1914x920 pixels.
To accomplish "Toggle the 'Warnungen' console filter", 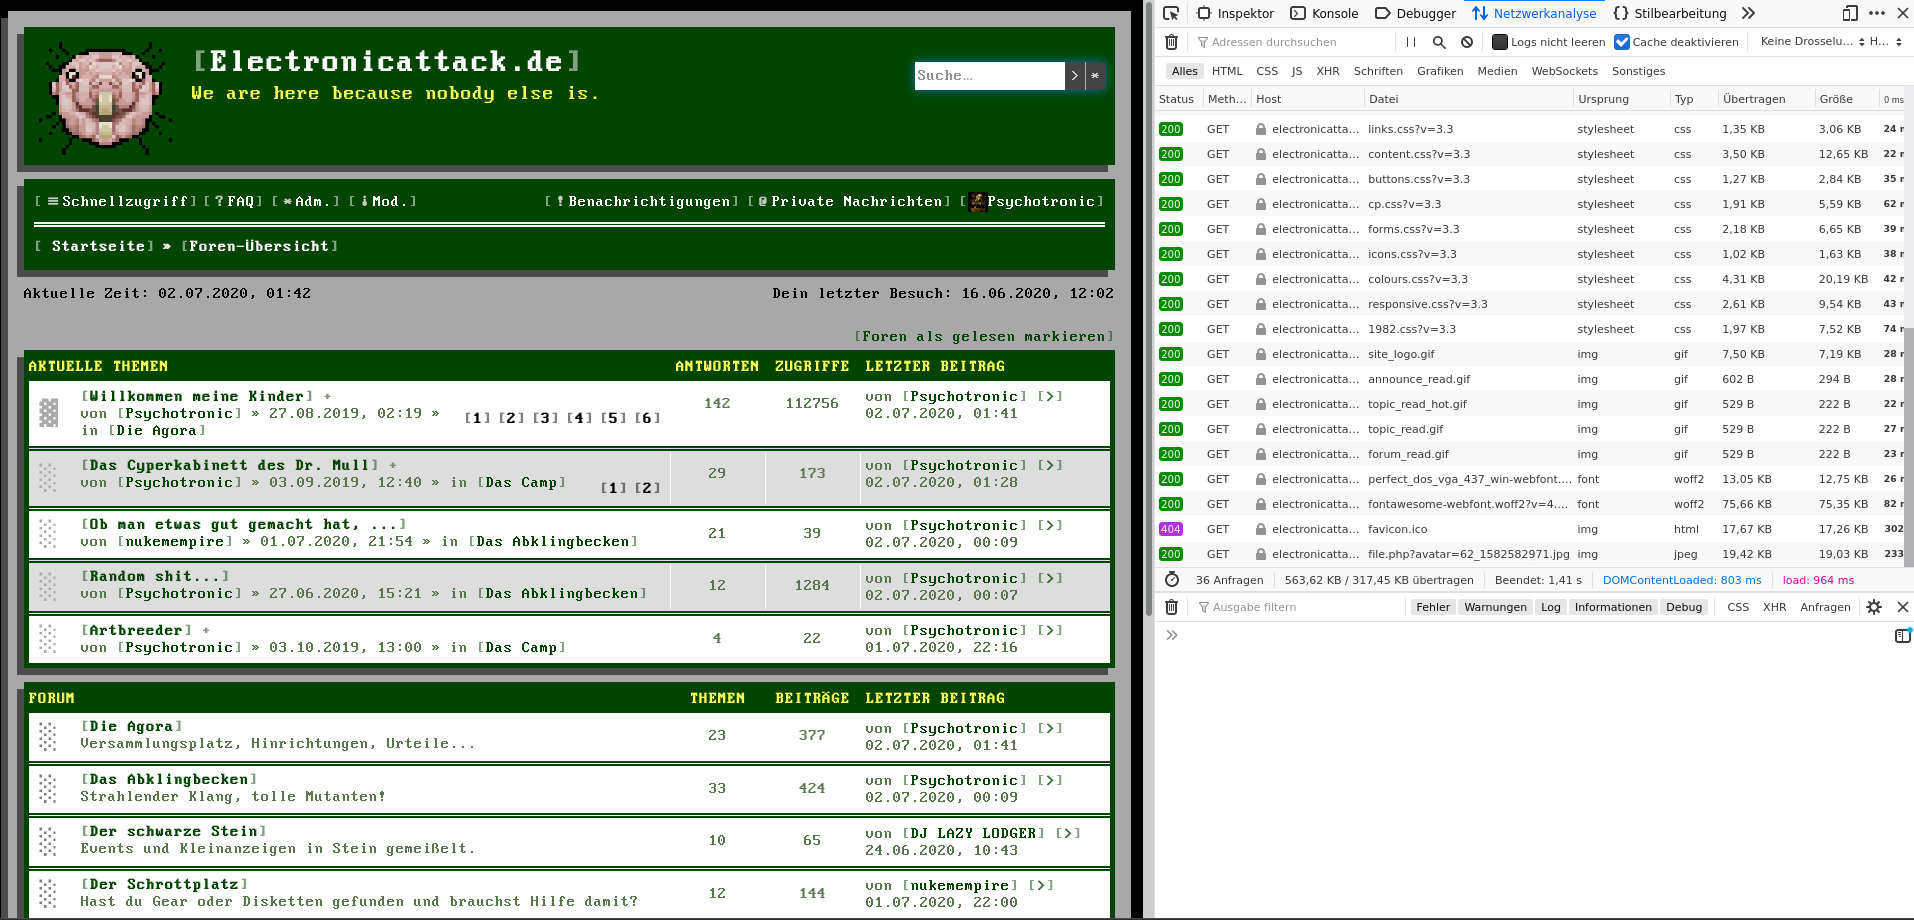I will [1495, 607].
